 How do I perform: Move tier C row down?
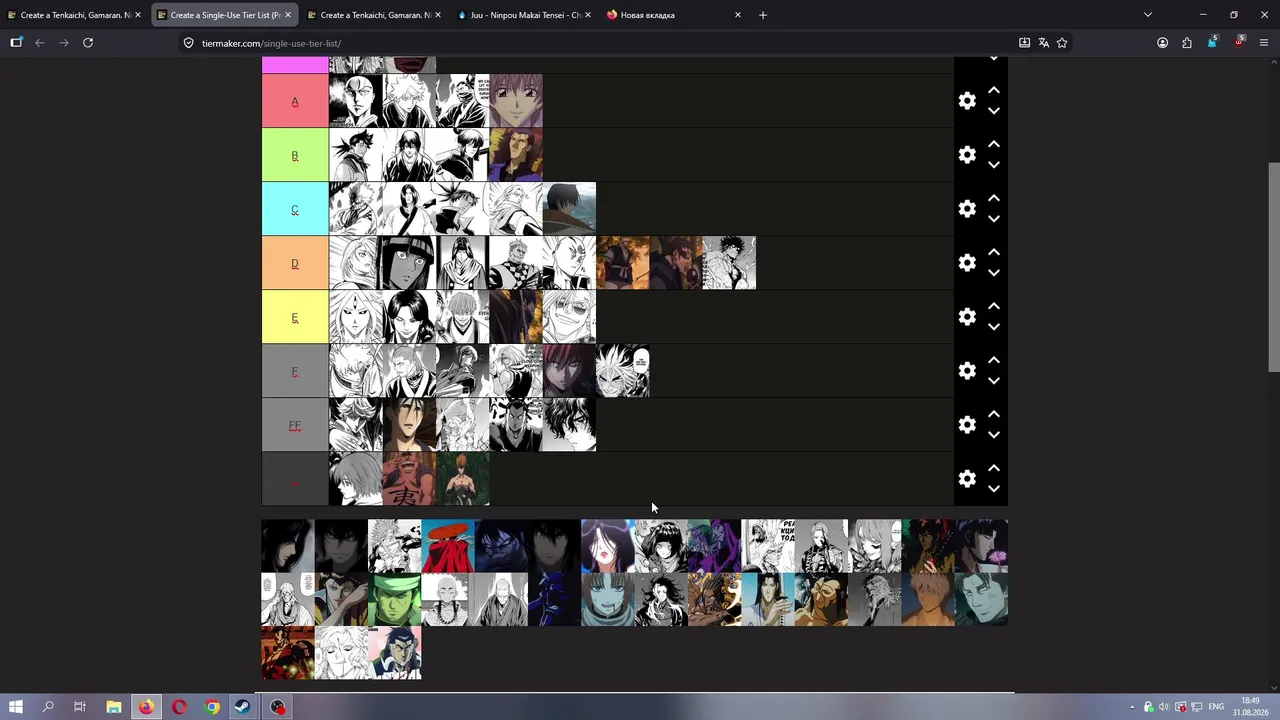point(994,219)
